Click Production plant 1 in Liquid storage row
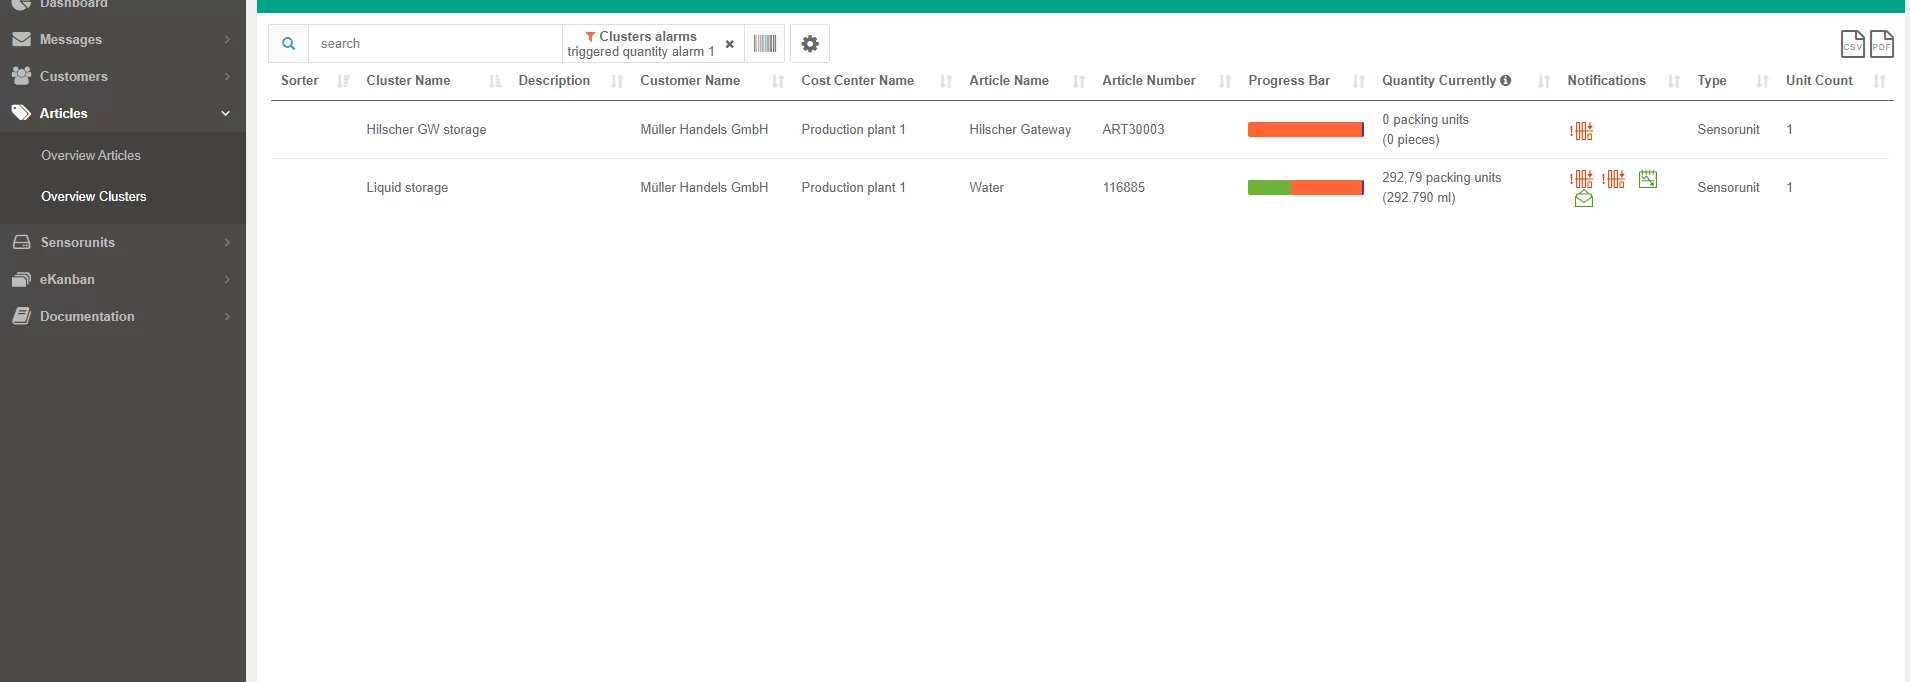This screenshot has height=682, width=1910. (853, 187)
